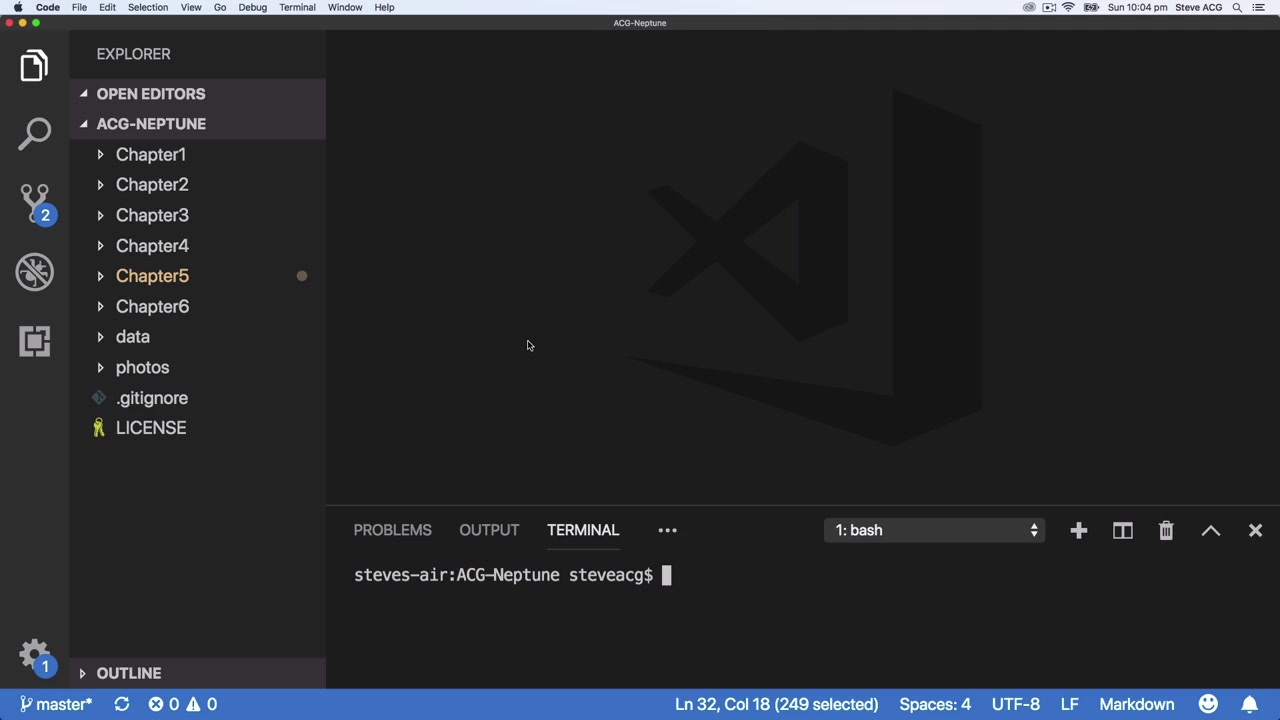Image resolution: width=1280 pixels, height=720 pixels.
Task: Change end of line sequence LF
Action: coord(1069,704)
